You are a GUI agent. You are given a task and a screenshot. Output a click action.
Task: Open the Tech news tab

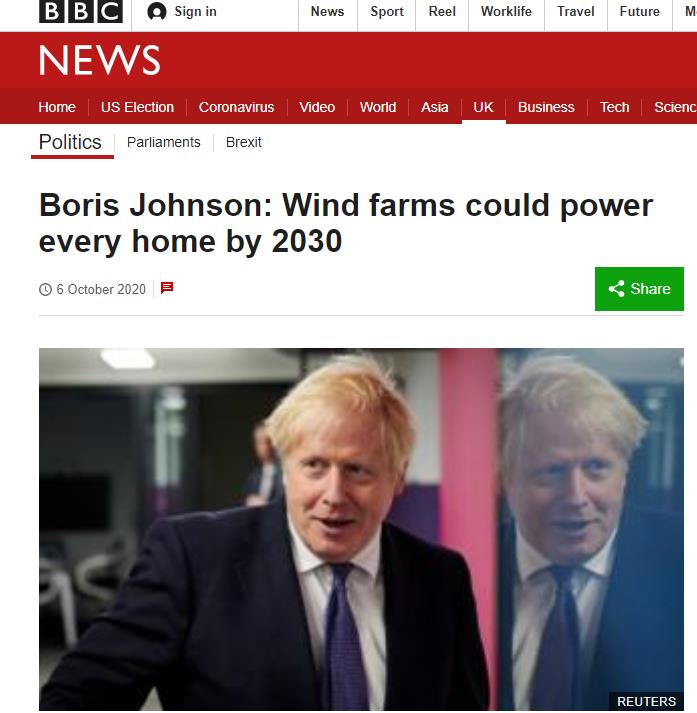pos(614,107)
